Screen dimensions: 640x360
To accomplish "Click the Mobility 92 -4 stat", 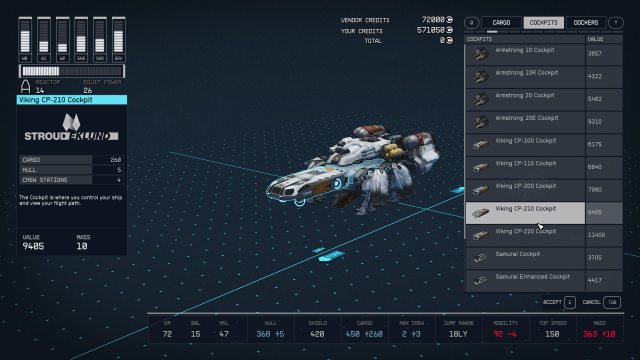I will point(505,330).
